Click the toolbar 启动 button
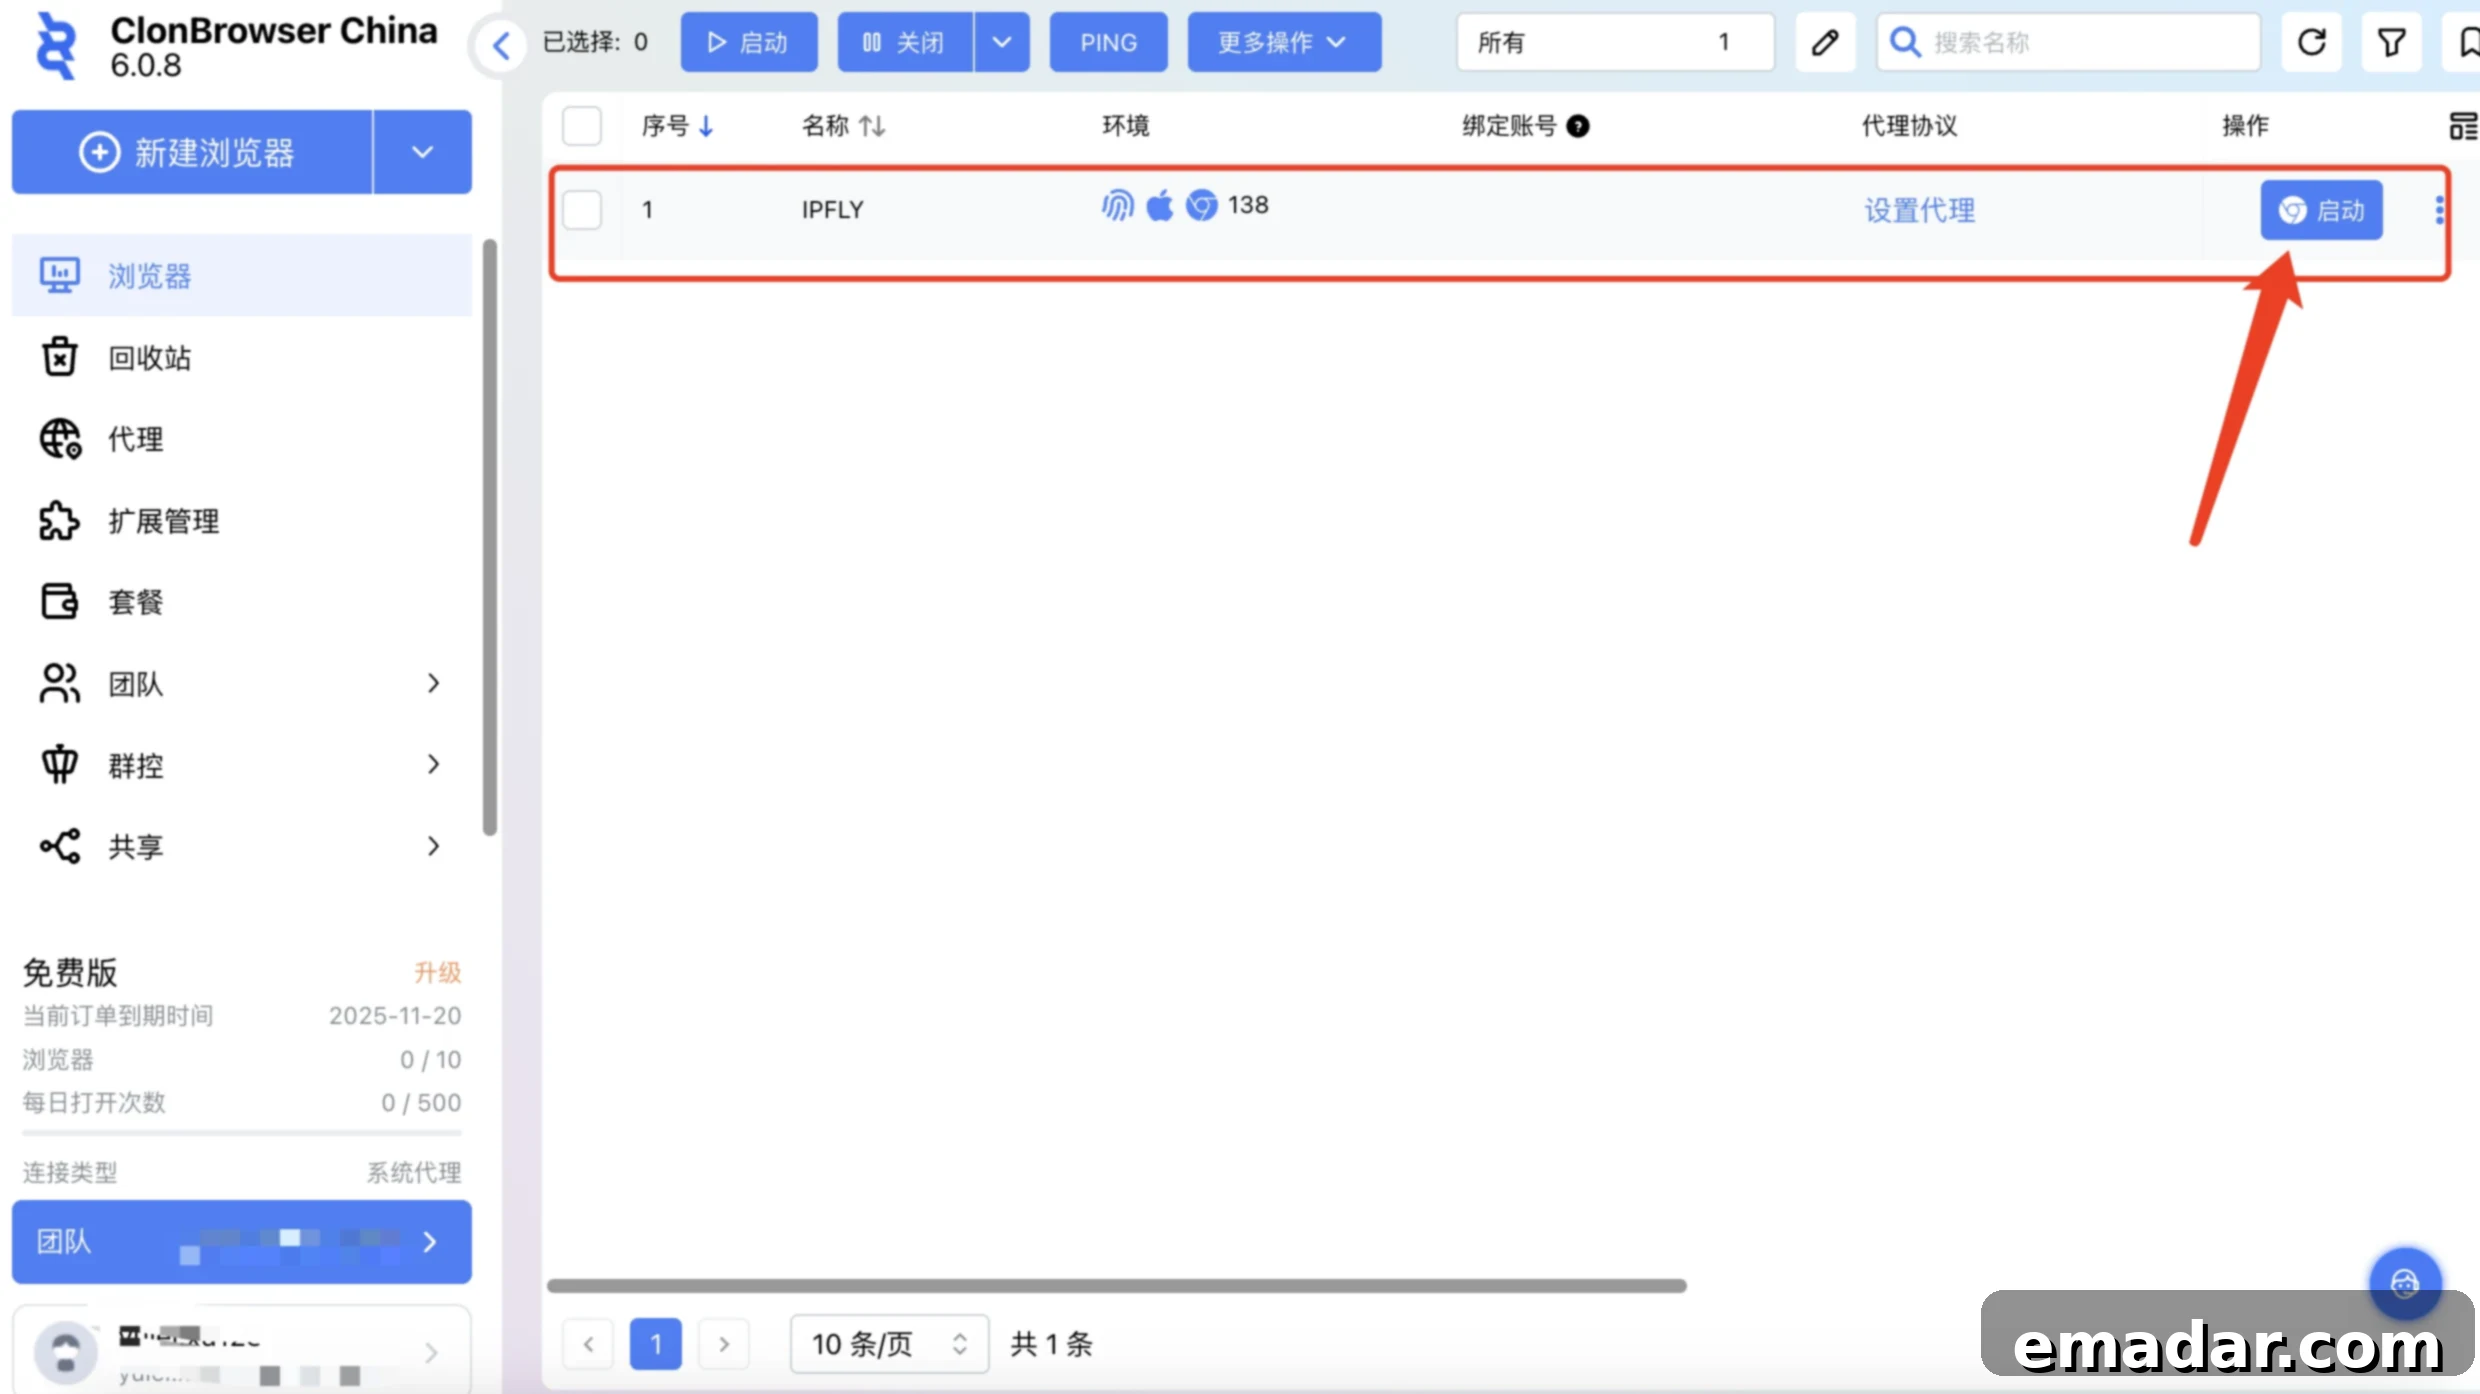2480x1394 pixels. point(748,42)
